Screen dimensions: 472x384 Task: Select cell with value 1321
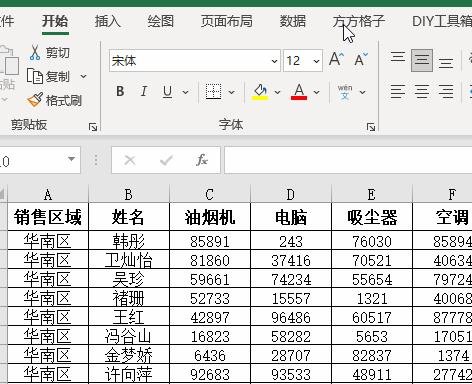click(372, 298)
